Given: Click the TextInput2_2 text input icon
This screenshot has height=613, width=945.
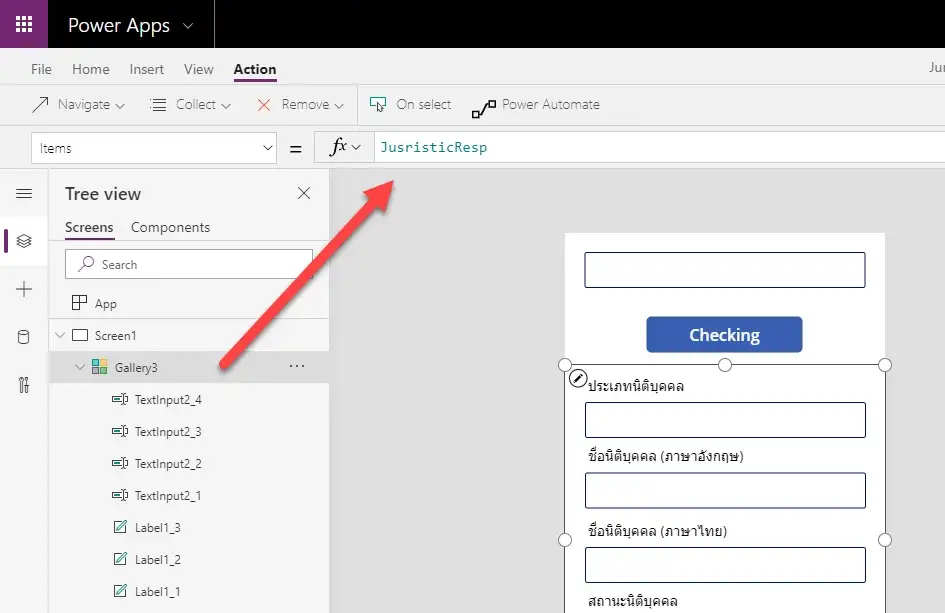Looking at the screenshot, I should pos(120,463).
